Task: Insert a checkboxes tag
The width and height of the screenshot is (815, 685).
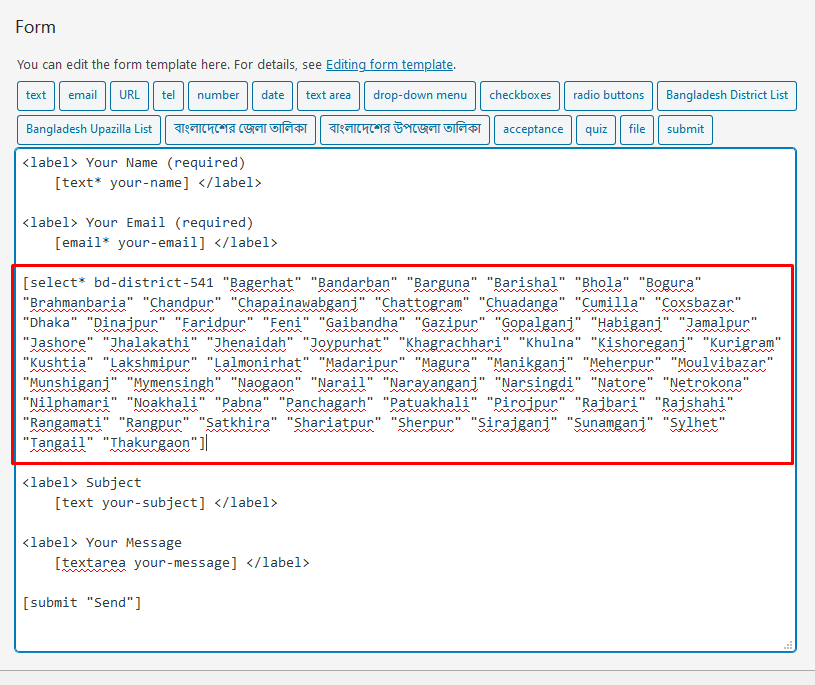Action: click(x=520, y=96)
